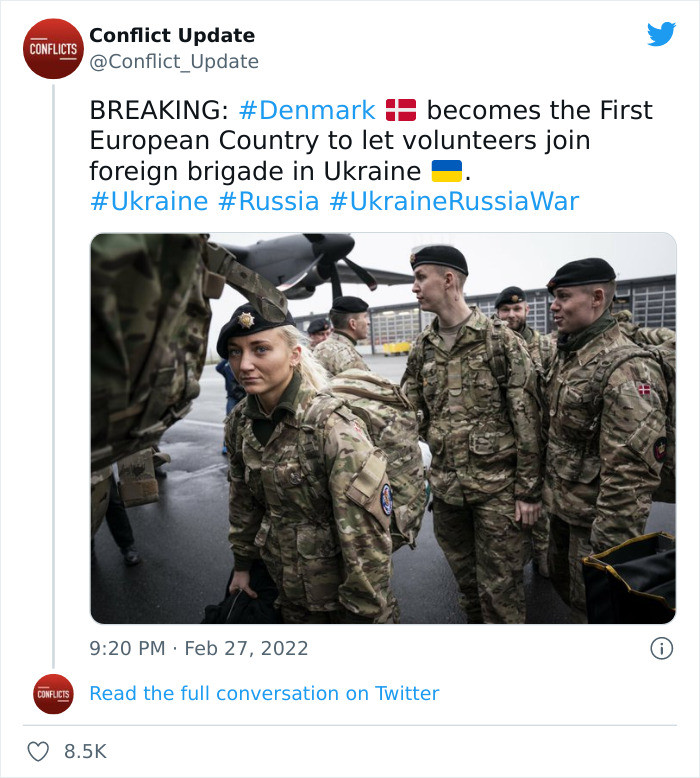Open the soldiers photo in the tweet
Viewport: 700px width, 778px height.
[x=383, y=428]
